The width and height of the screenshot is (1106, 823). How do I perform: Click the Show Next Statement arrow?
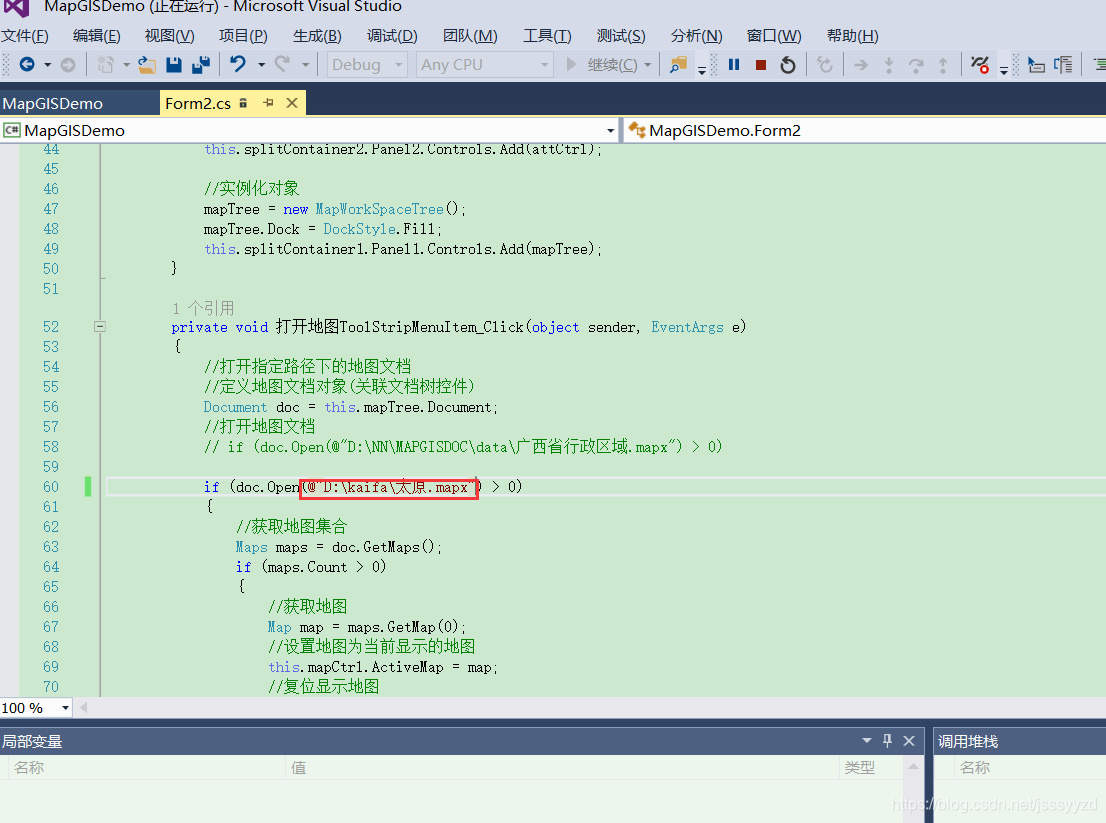coord(861,66)
